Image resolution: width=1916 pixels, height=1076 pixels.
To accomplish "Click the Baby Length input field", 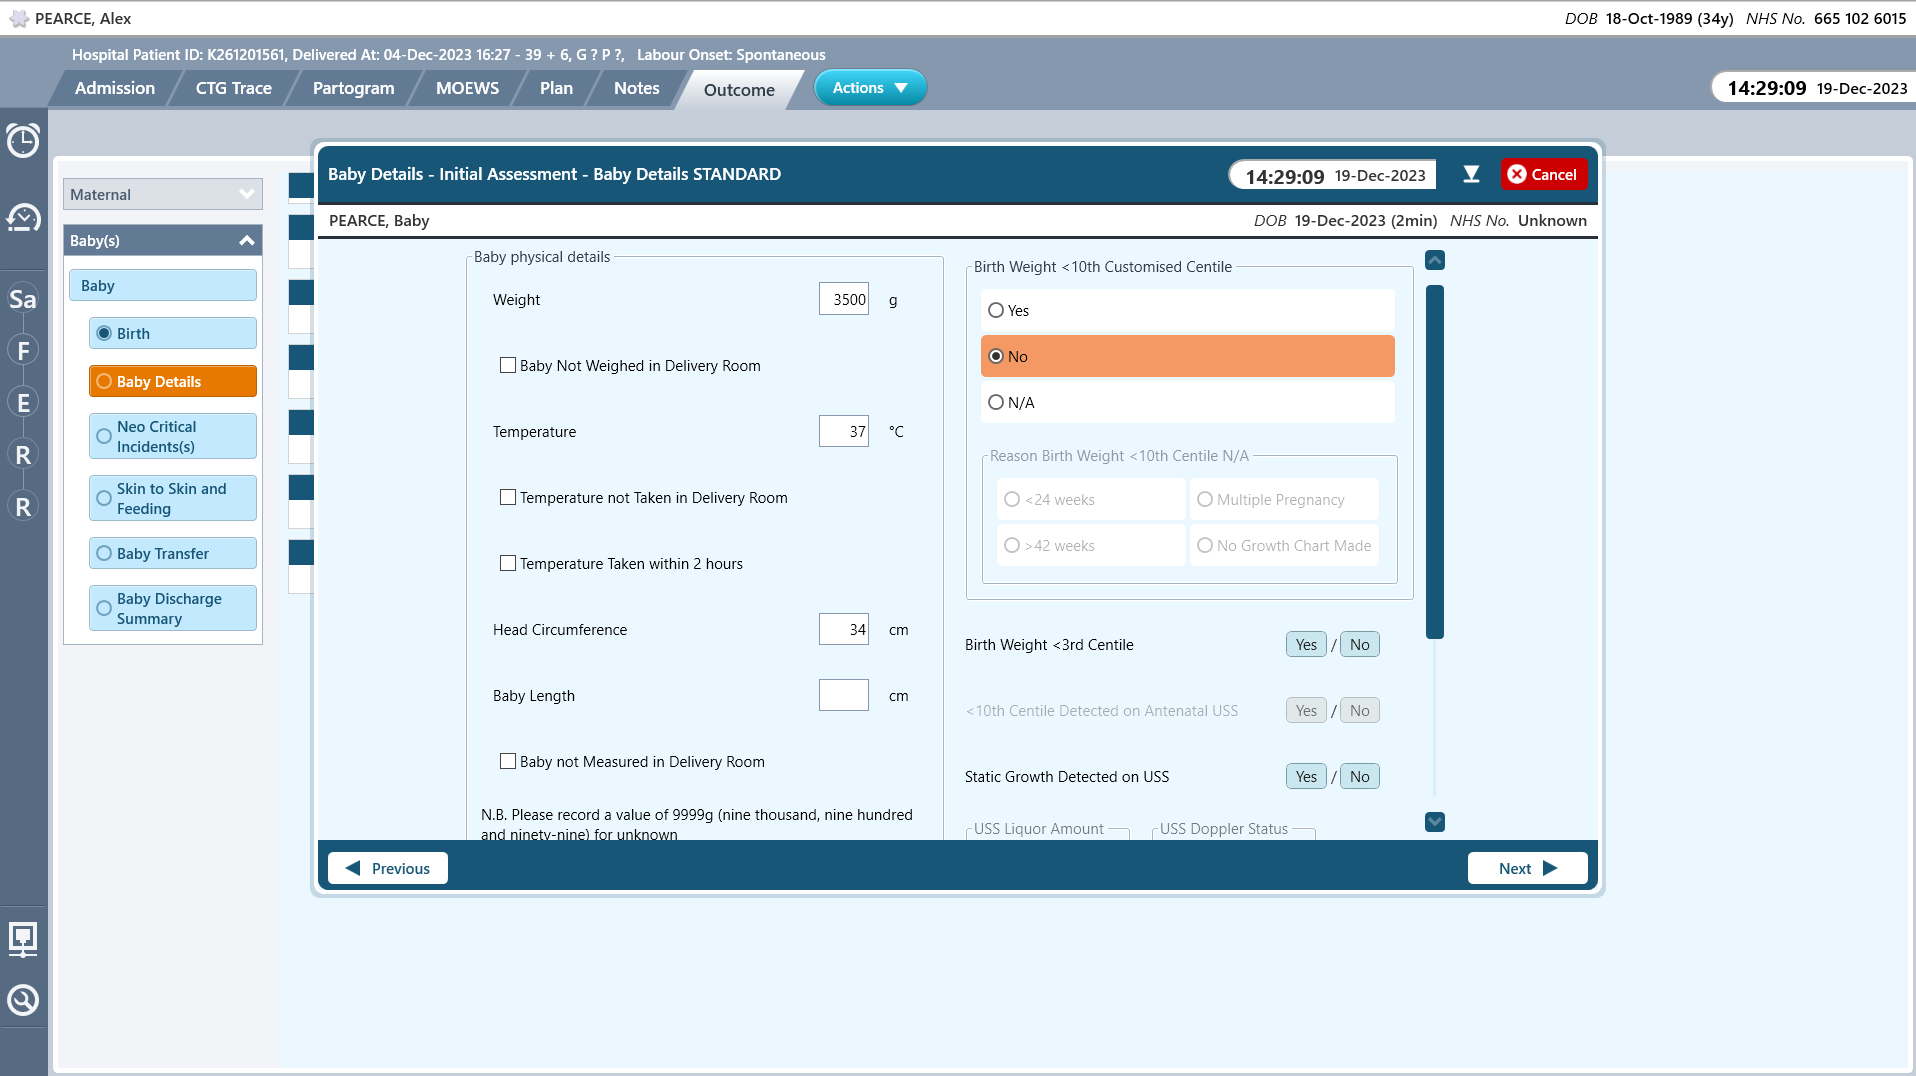I will pos(844,695).
